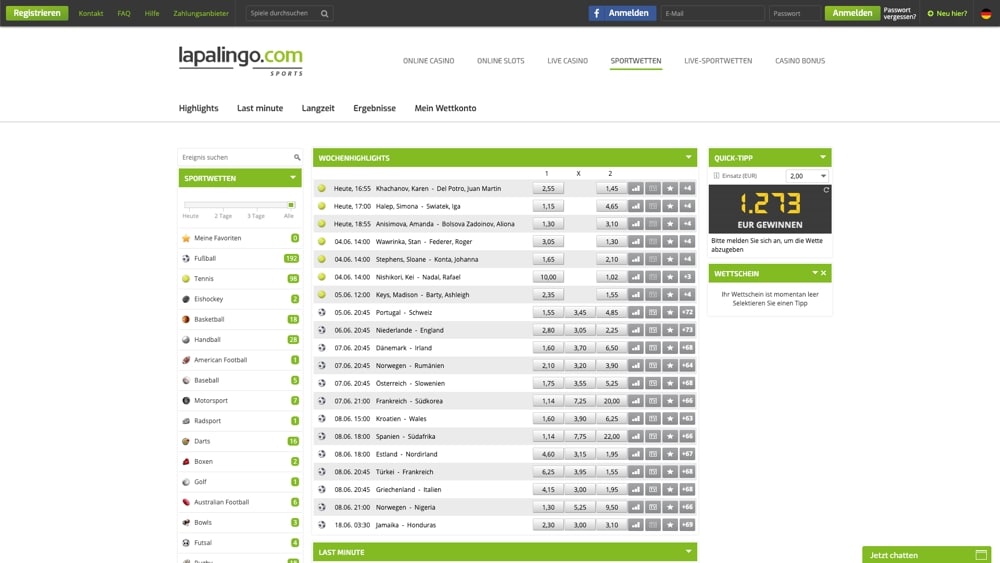Screen dimensions: 1000x563
Task: Switch to the Langzeit tab
Action: point(318,108)
